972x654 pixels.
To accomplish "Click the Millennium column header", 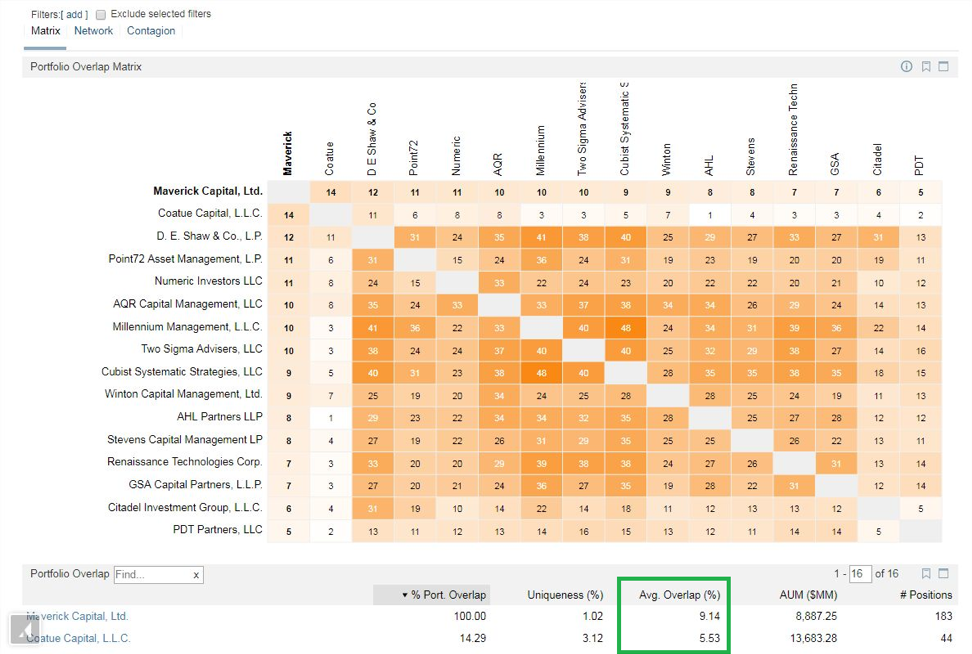I will click(x=541, y=151).
